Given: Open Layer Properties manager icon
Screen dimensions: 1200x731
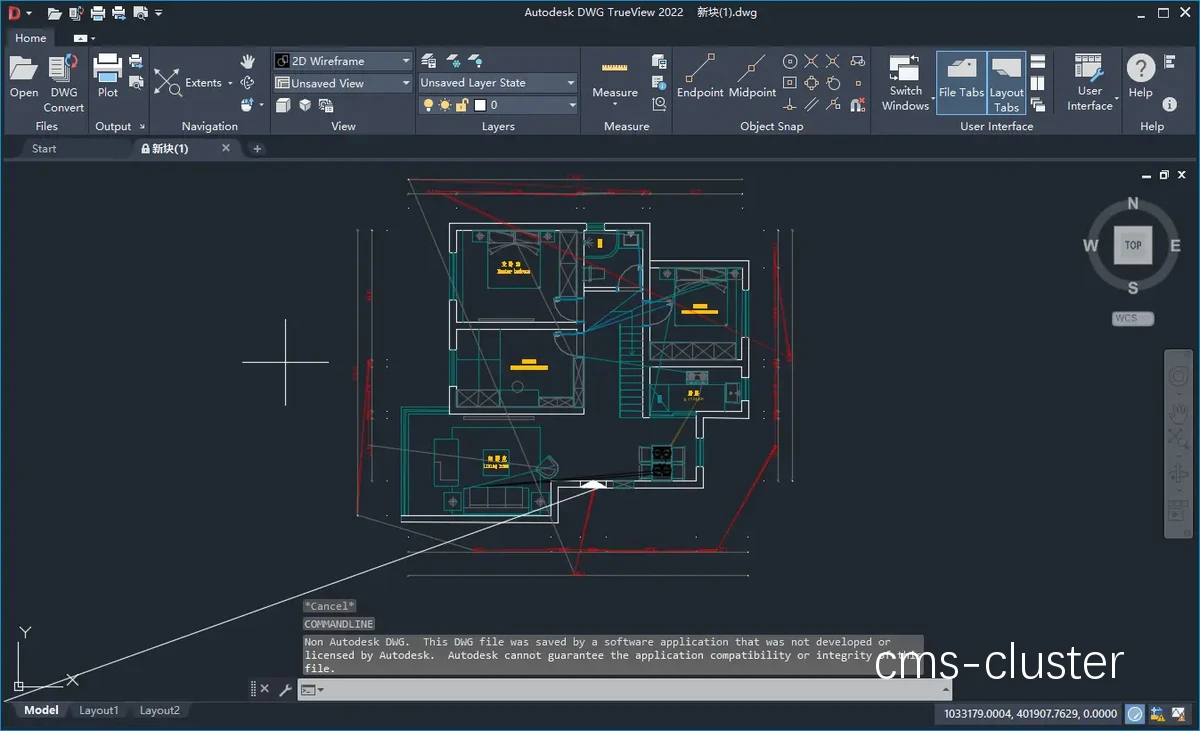Looking at the screenshot, I should [x=429, y=61].
